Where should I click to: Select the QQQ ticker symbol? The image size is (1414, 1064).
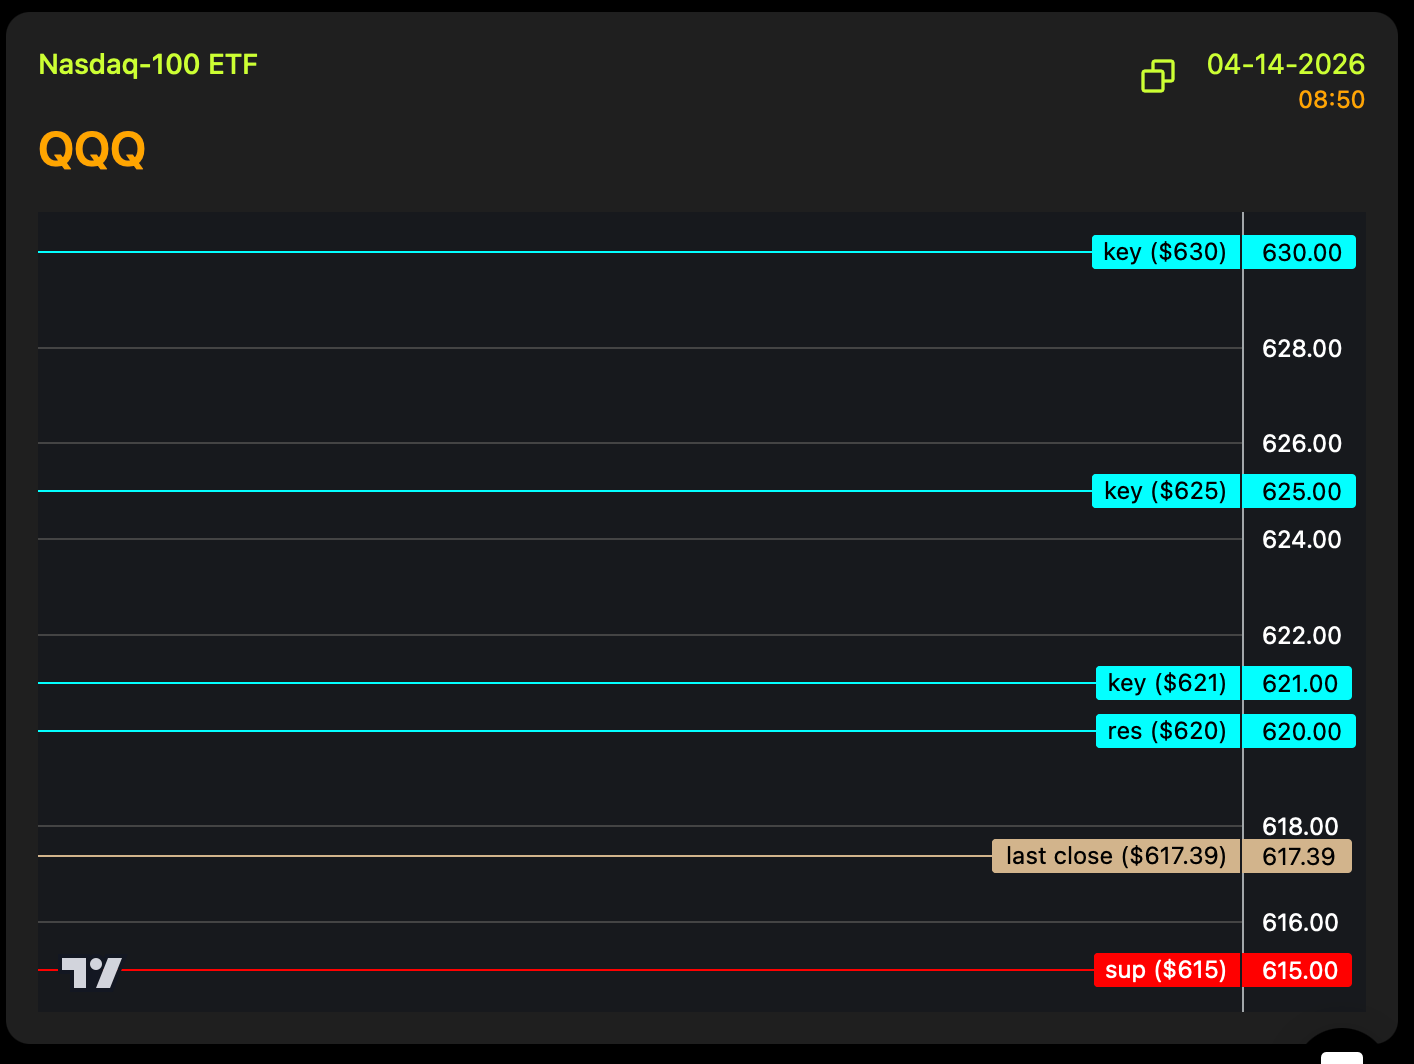92,150
